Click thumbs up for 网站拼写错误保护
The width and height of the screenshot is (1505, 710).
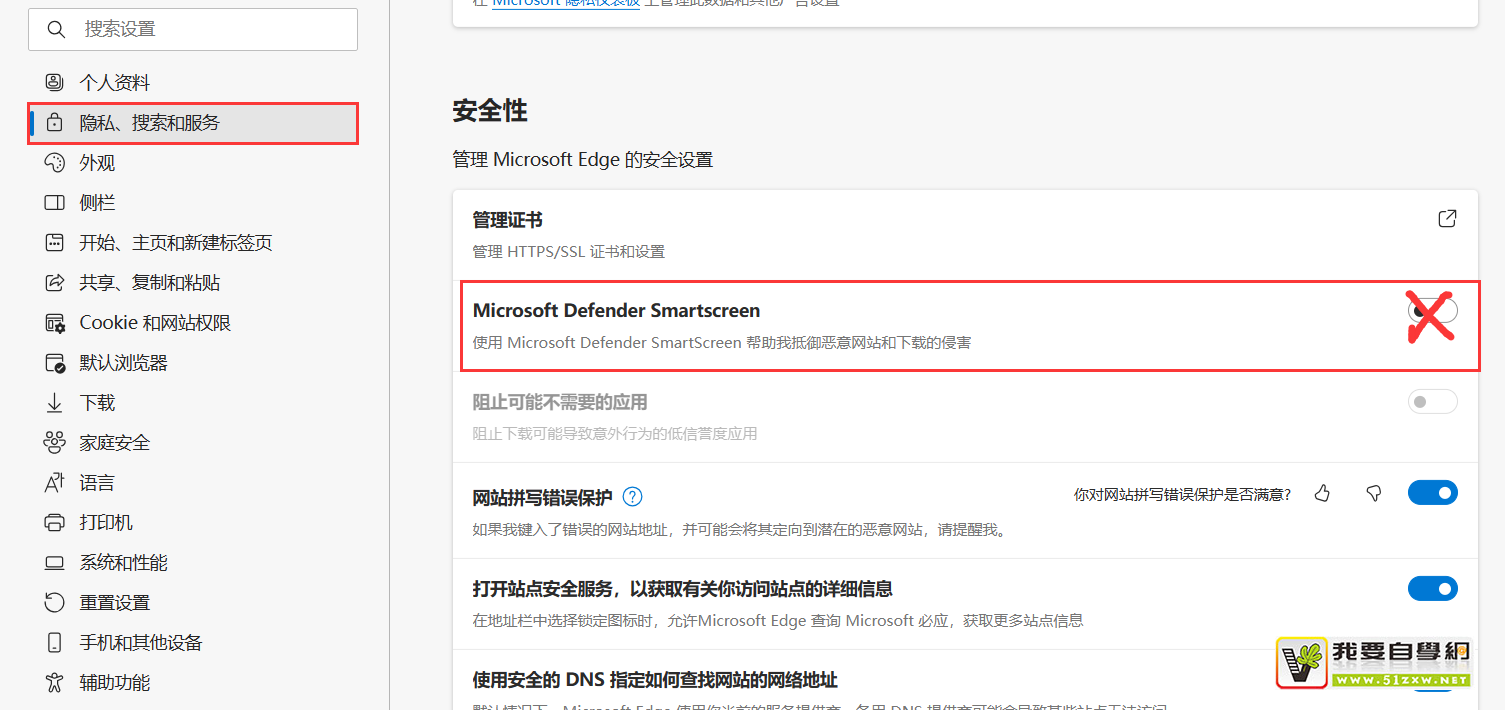tap(1323, 493)
